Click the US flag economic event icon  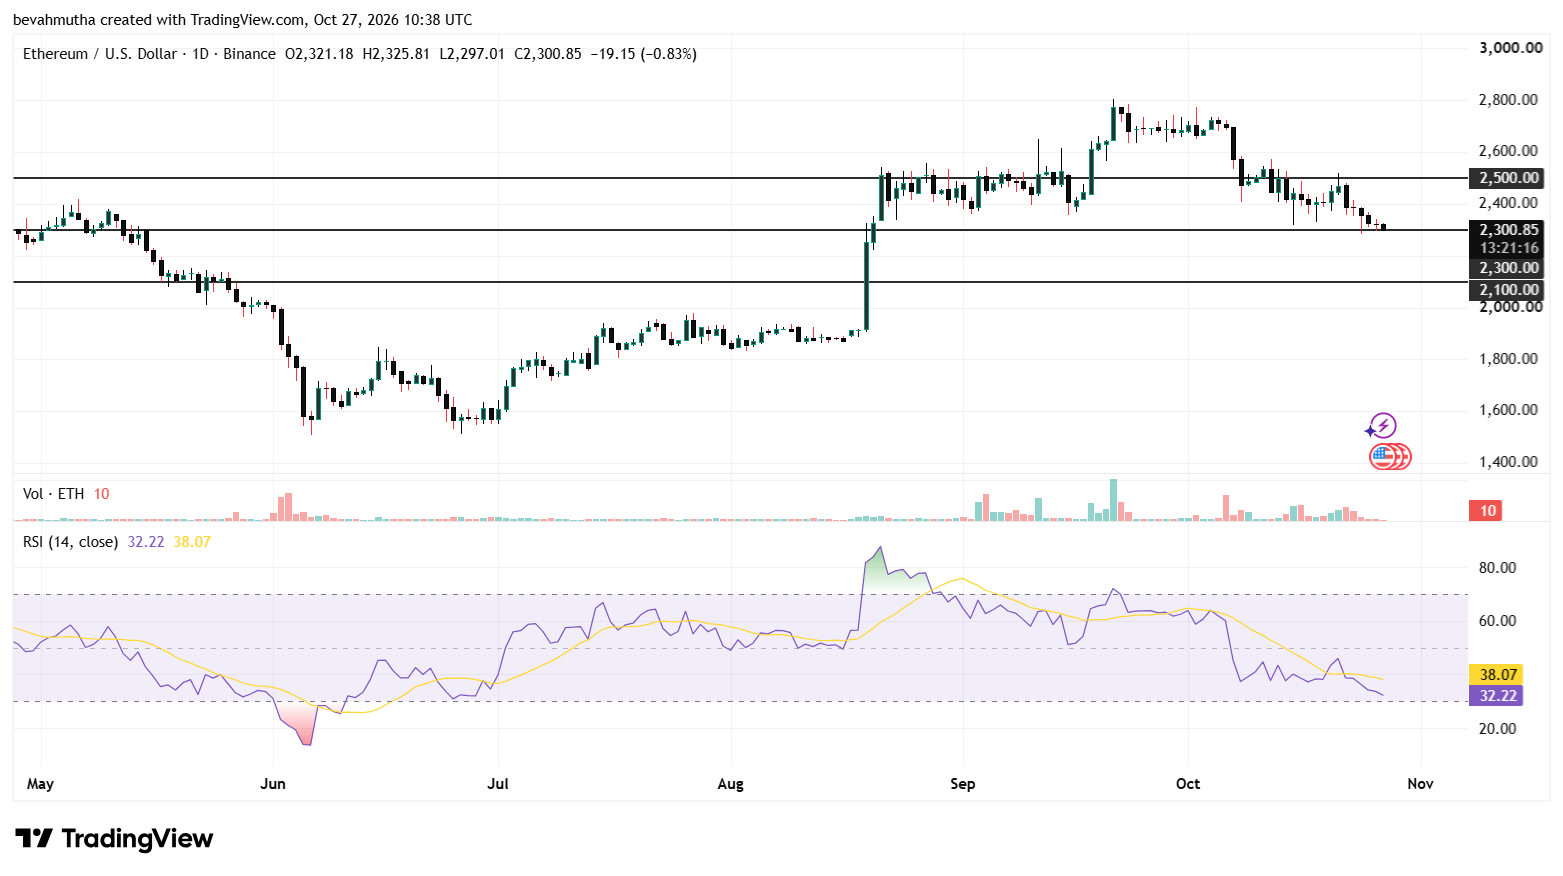(1384, 457)
